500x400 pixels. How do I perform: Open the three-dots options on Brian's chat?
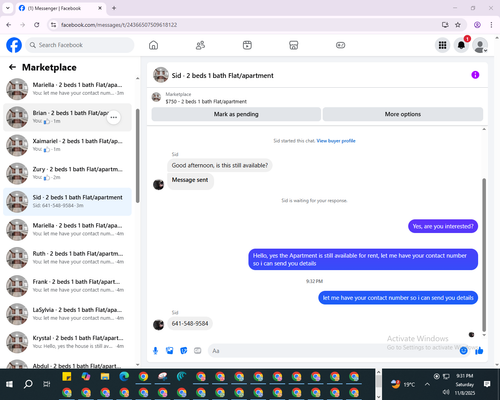(x=114, y=117)
